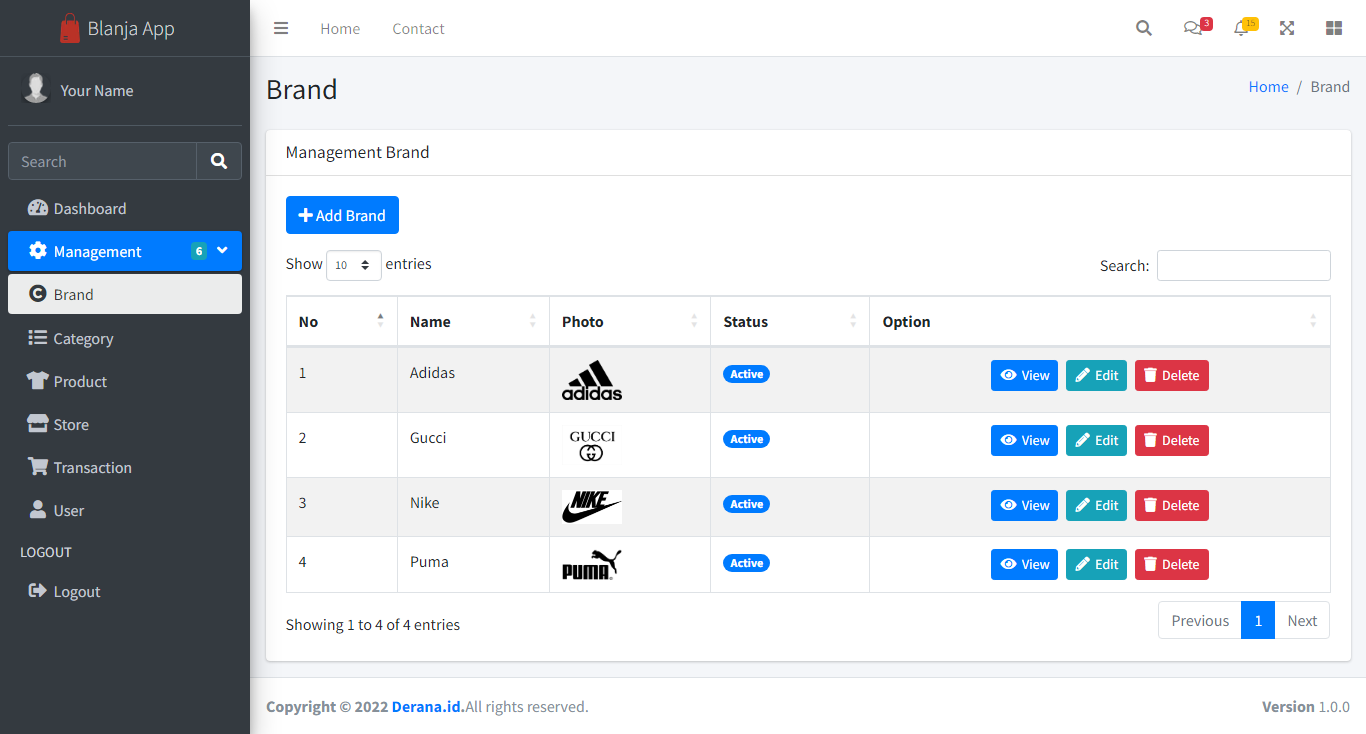This screenshot has height=734, width=1366.
Task: Click the Add Brand button
Action: click(x=342, y=215)
